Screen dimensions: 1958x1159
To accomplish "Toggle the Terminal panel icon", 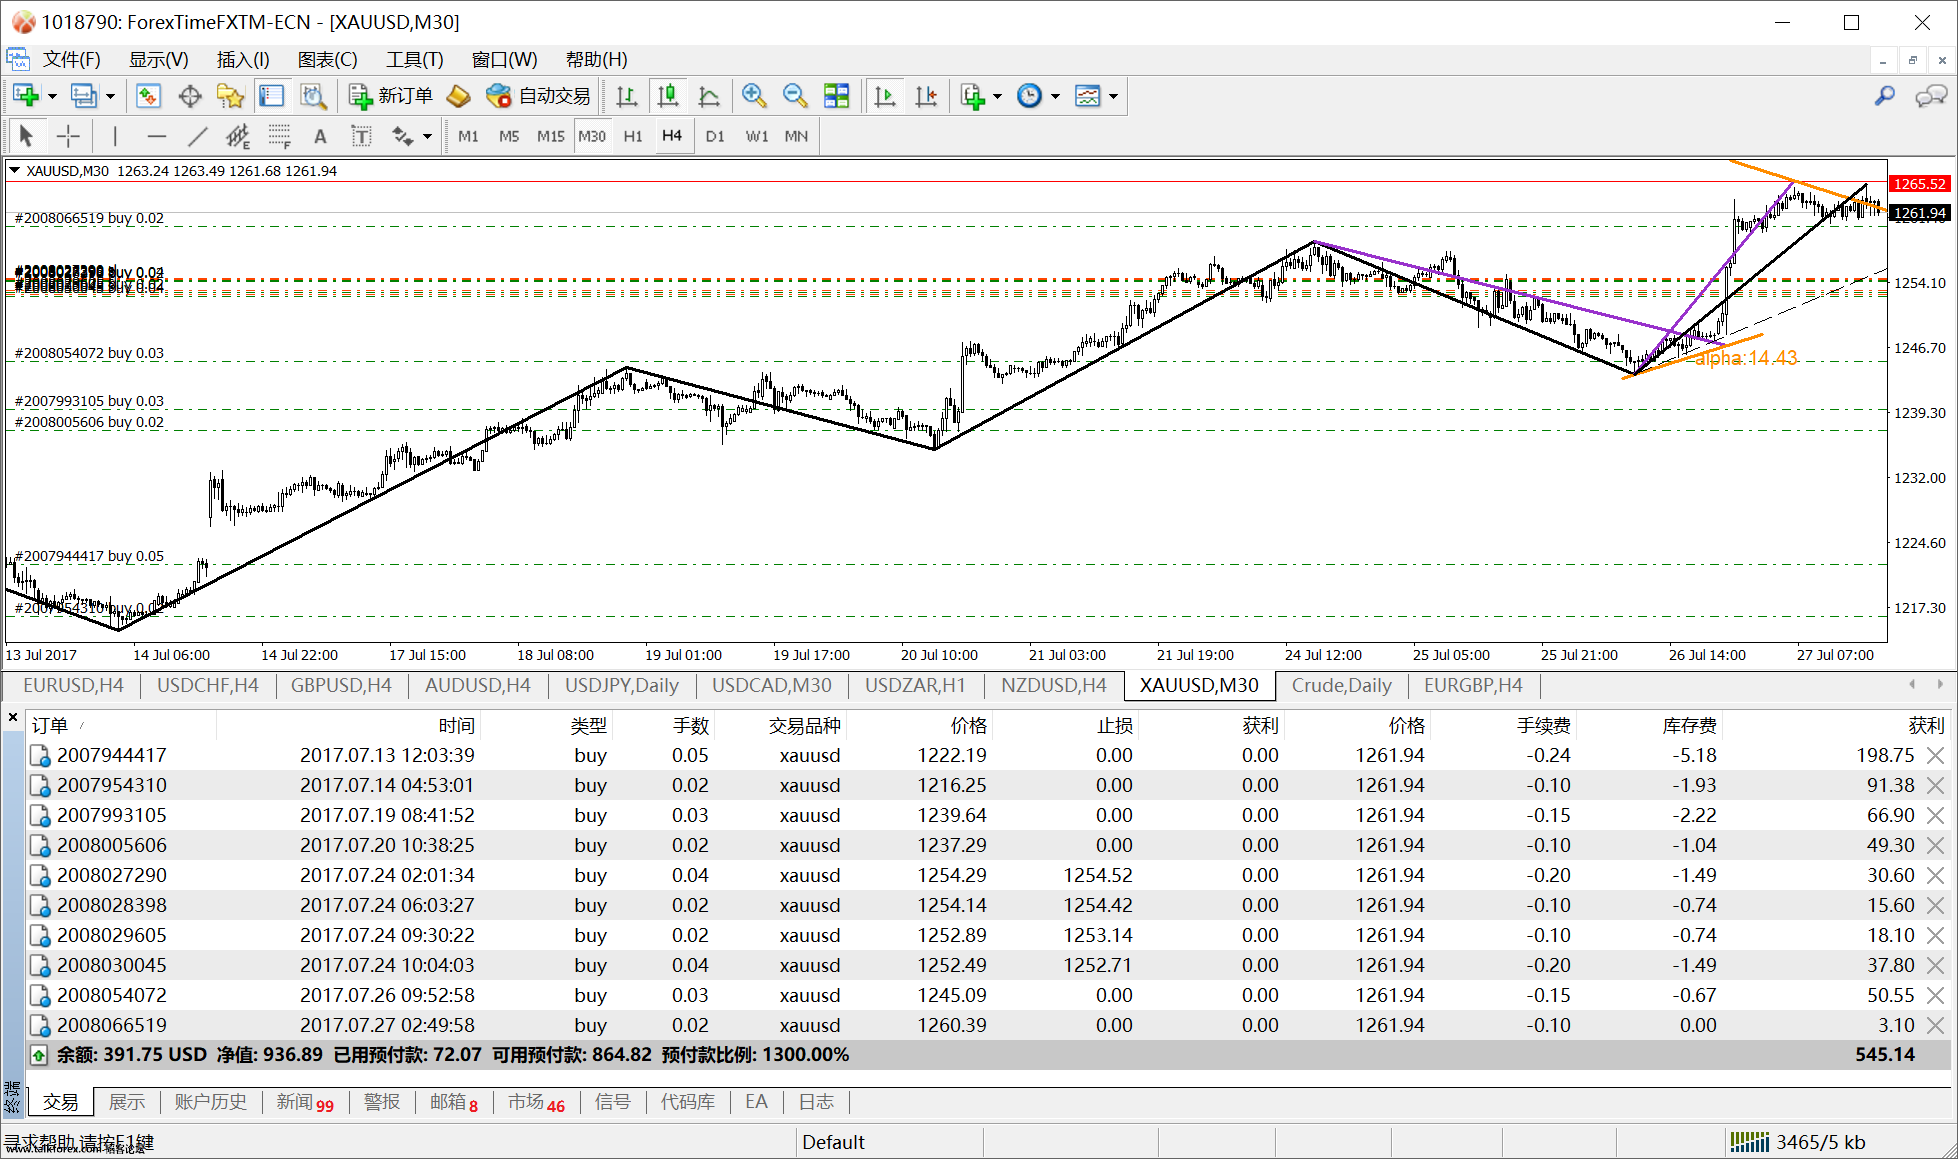I will point(272,96).
